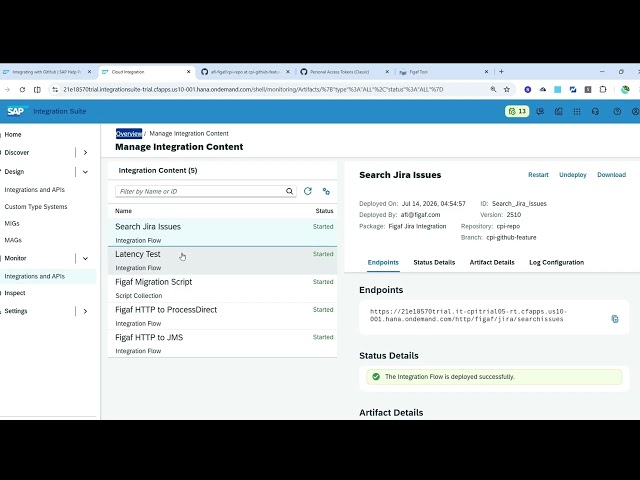Copy the endpoint URL to clipboard
Screen dimensions: 640x480
pos(615,319)
